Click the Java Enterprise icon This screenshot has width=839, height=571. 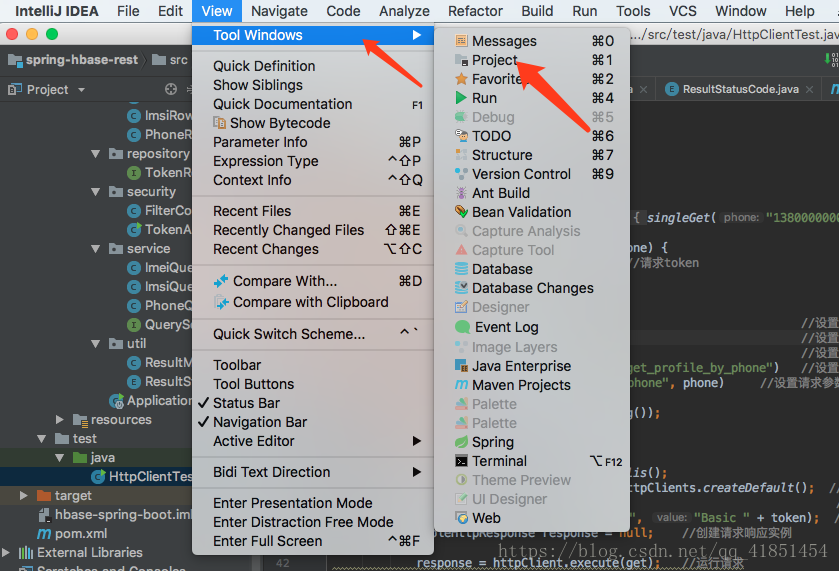pos(461,366)
